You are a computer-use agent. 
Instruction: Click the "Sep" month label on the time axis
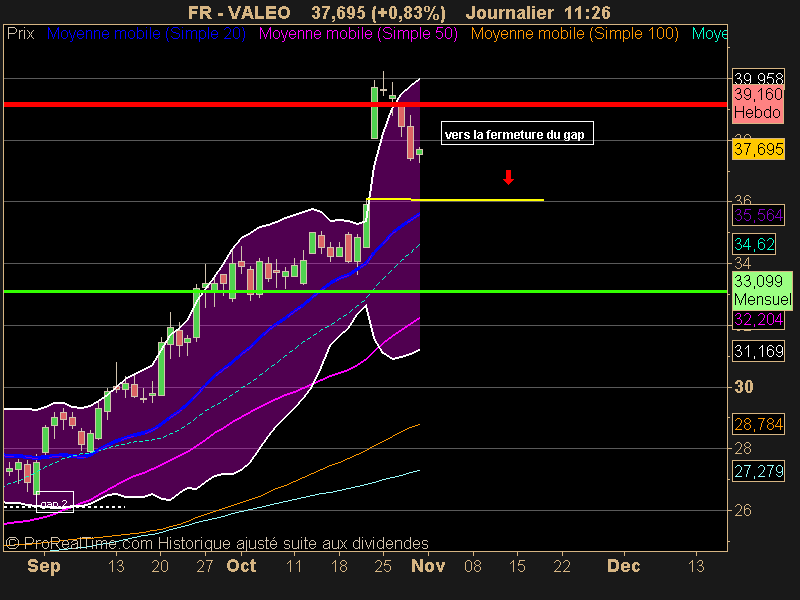pos(44,566)
